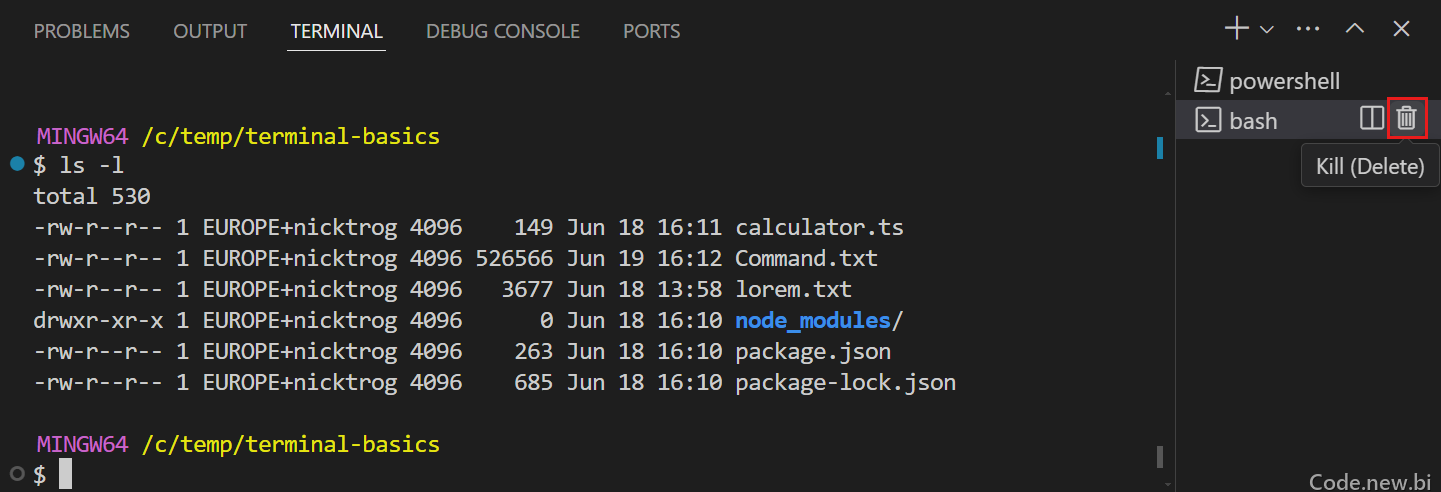1441x492 pixels.
Task: Split the bash terminal
Action: point(1372,119)
